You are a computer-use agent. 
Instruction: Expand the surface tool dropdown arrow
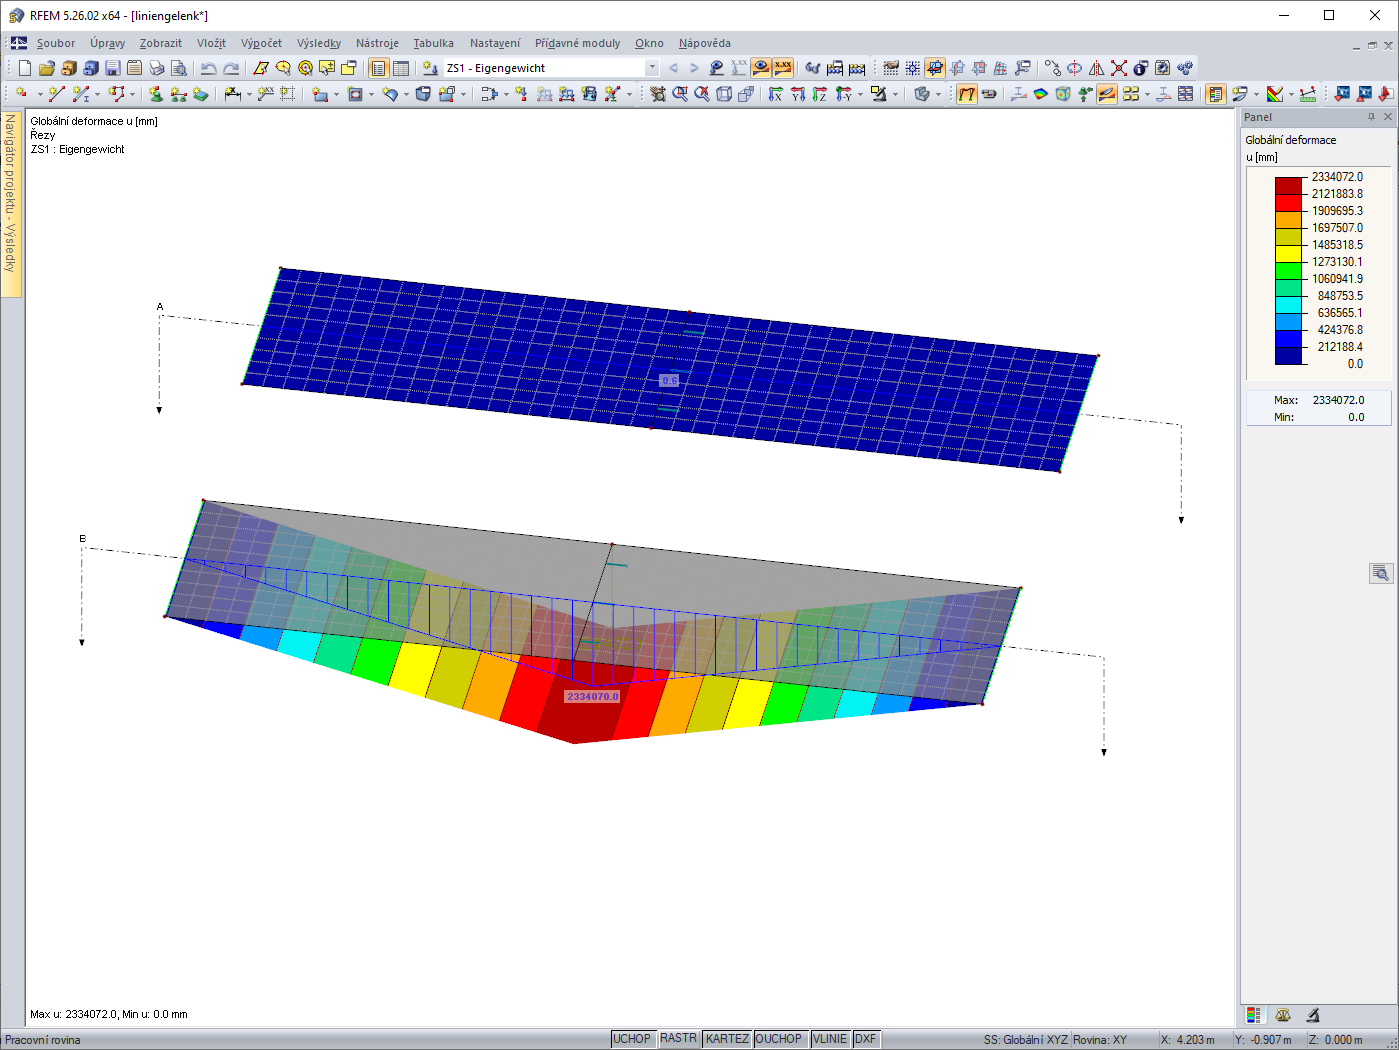point(336,94)
